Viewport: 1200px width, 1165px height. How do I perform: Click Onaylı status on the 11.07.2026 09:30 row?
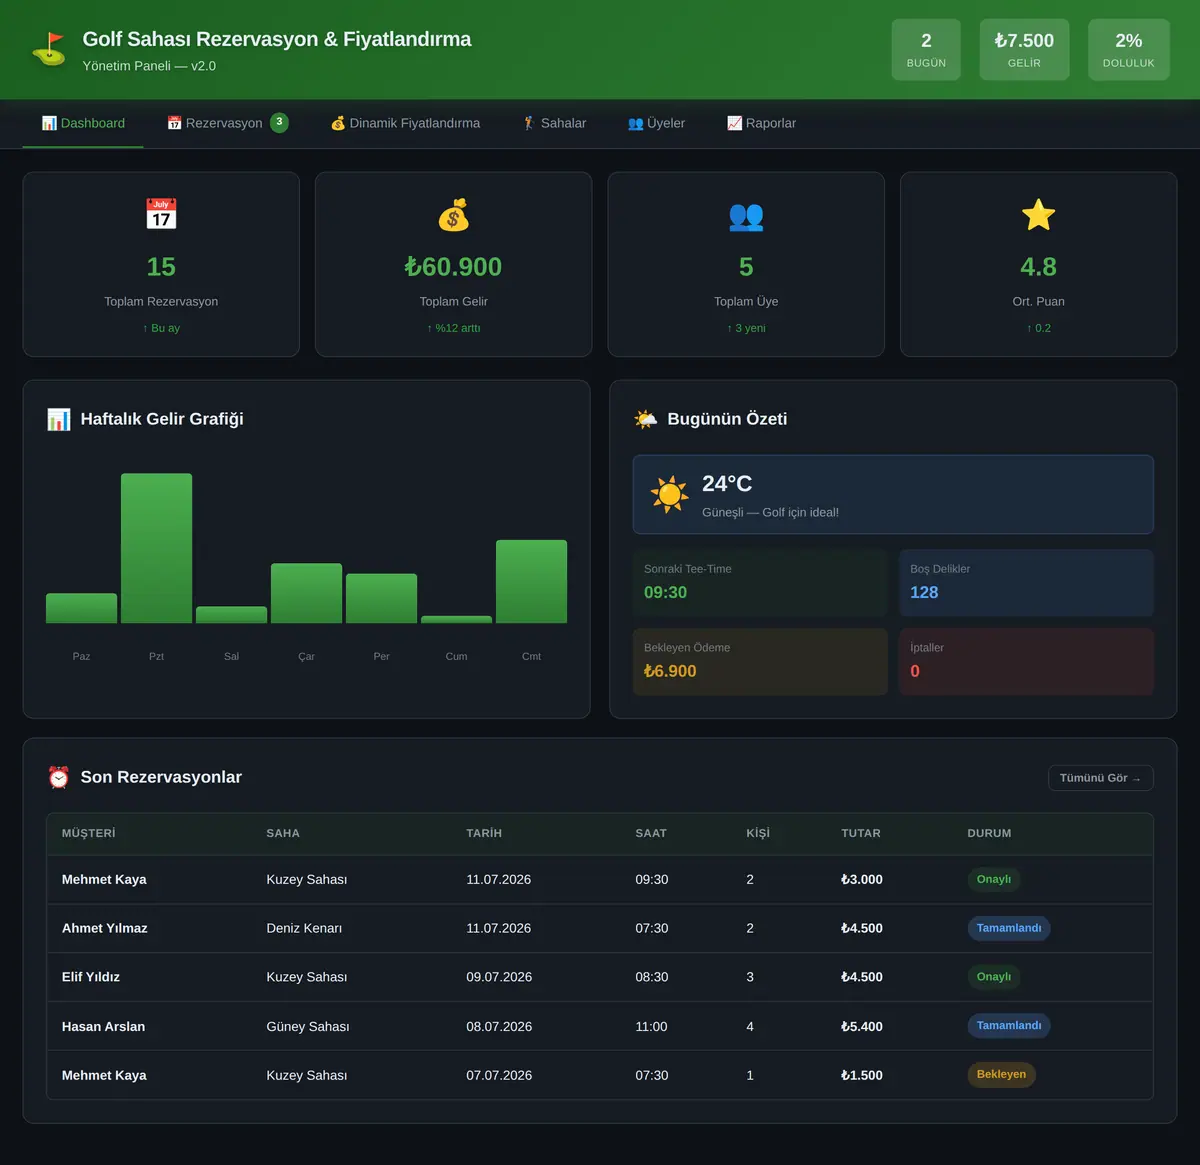pos(994,879)
